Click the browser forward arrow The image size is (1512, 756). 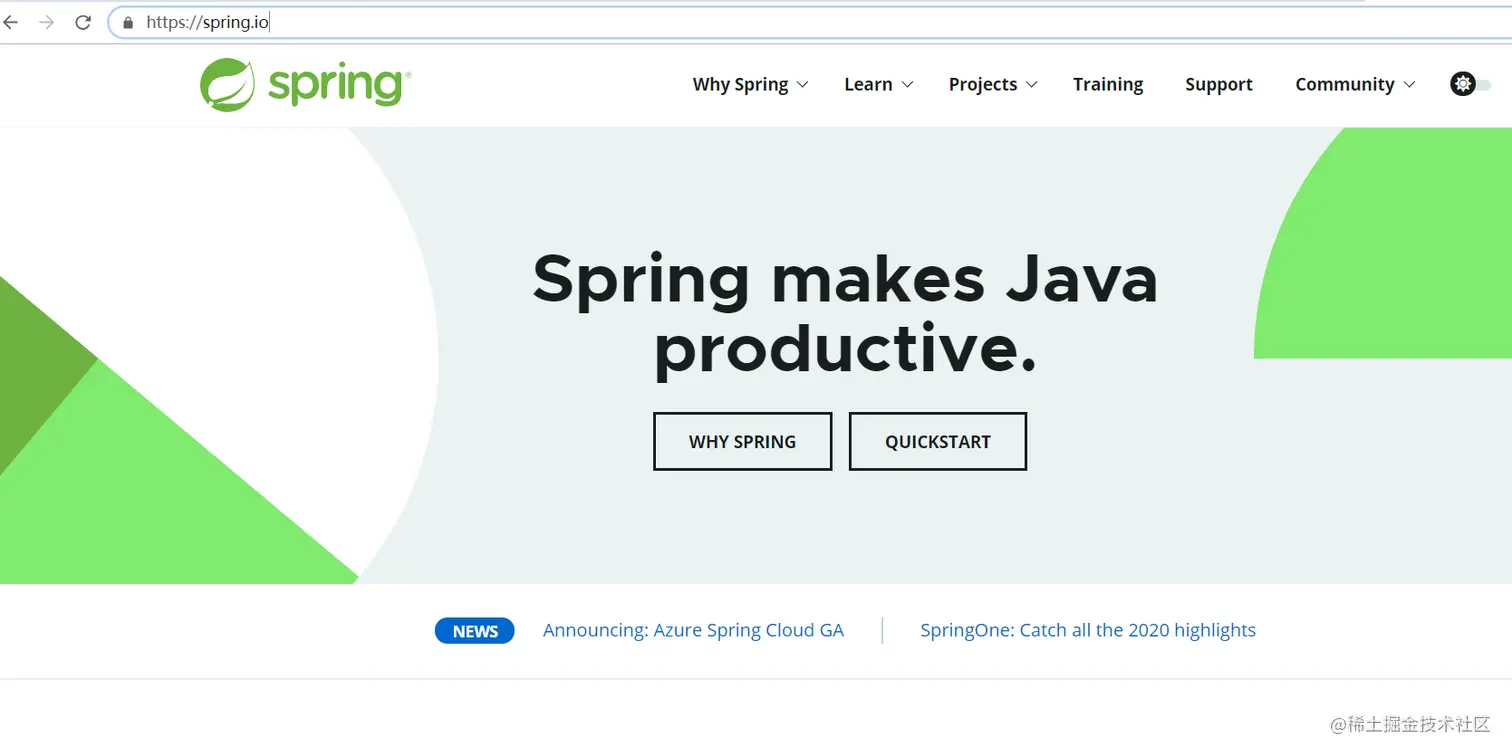[46, 22]
